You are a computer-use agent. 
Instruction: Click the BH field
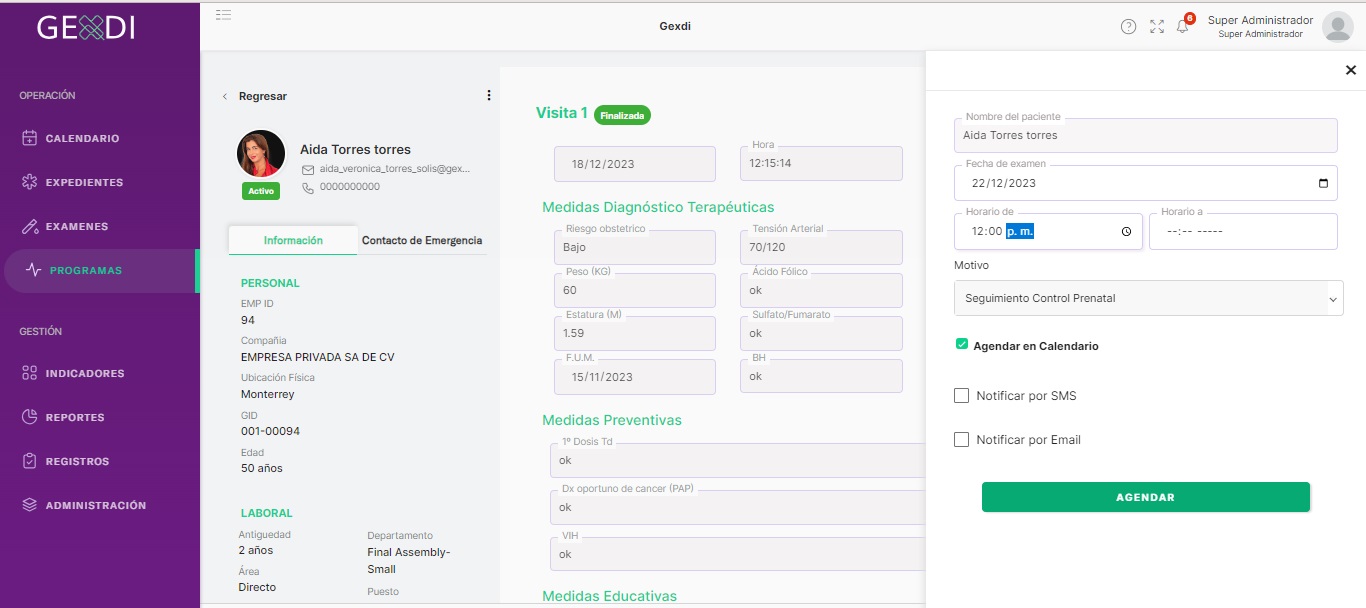(x=821, y=377)
